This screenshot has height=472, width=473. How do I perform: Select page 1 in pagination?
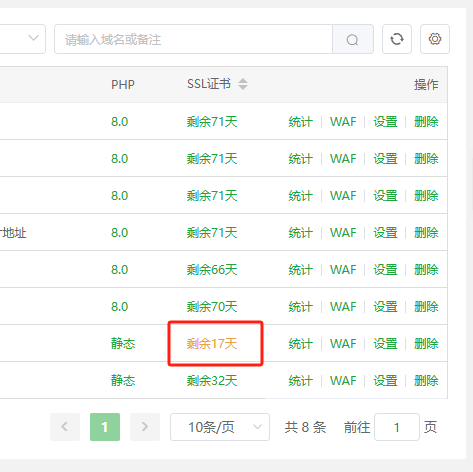coord(105,427)
